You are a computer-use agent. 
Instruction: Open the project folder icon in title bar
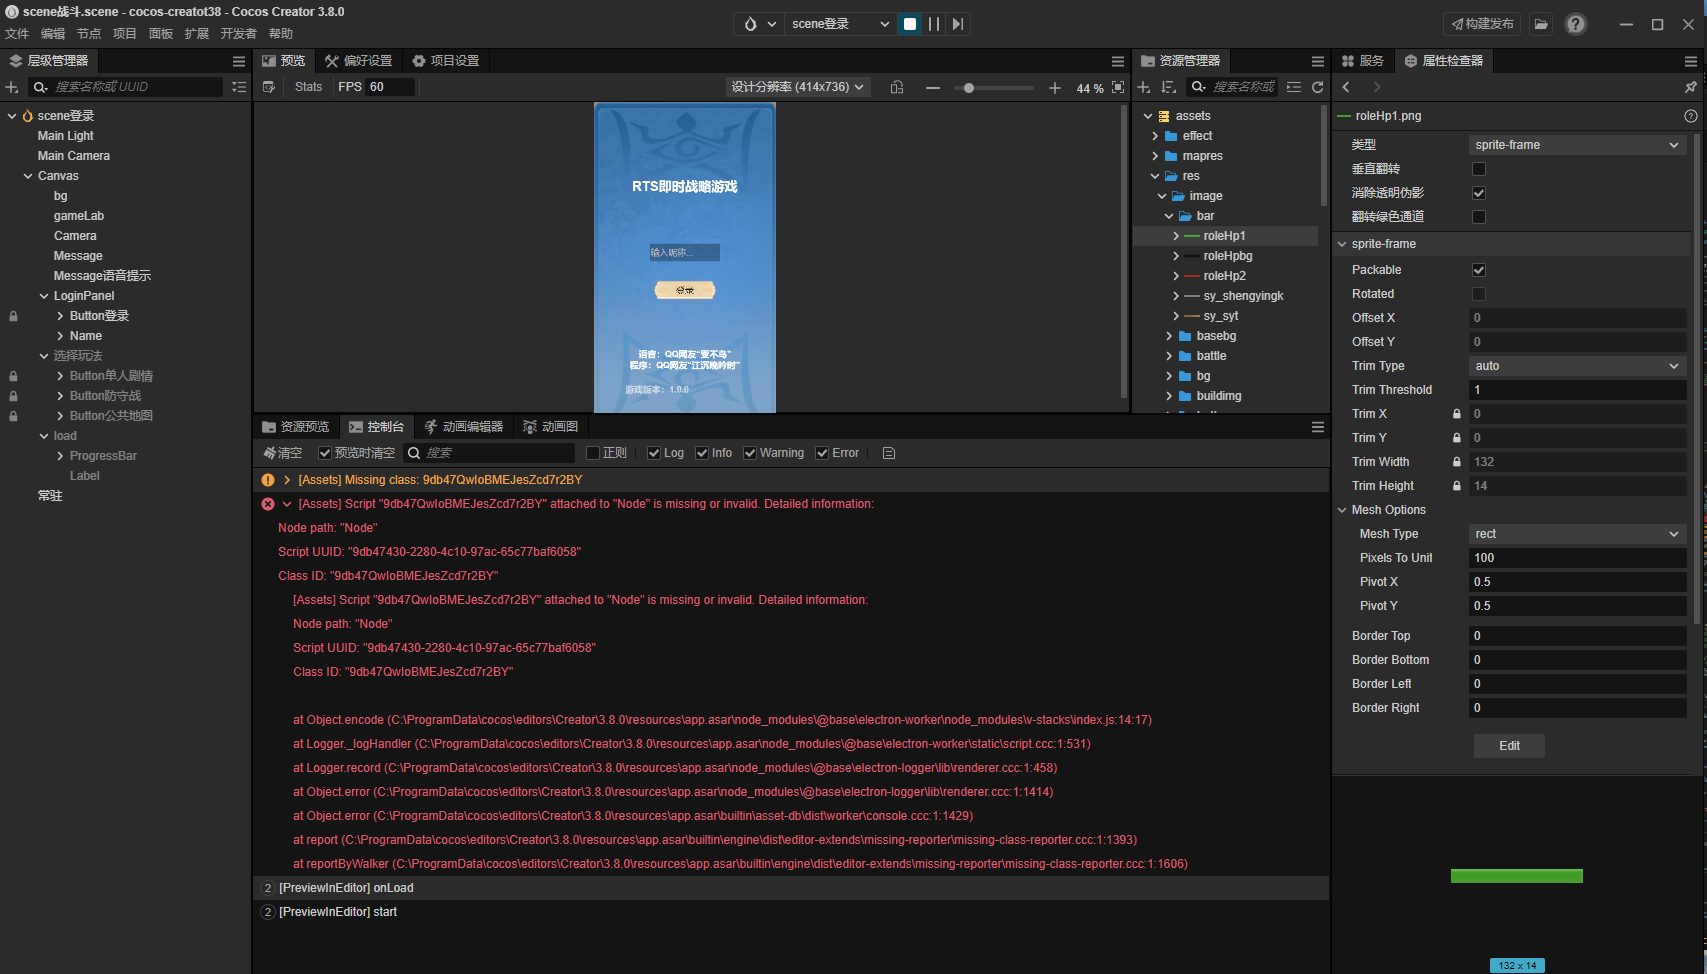1541,24
